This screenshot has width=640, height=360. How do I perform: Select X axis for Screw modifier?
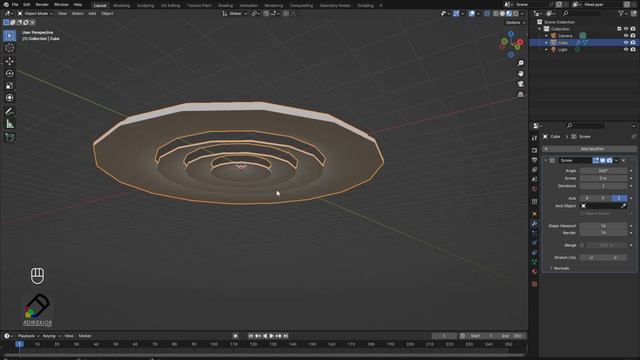click(587, 198)
